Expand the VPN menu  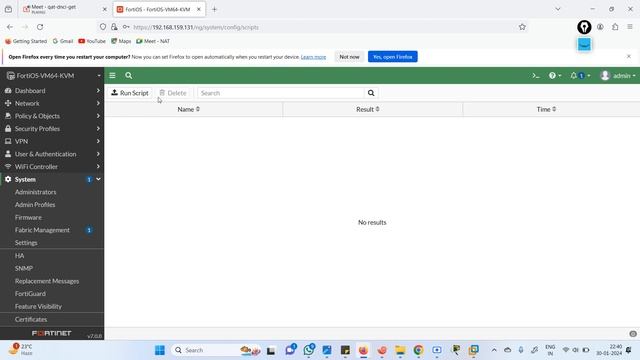(52, 141)
